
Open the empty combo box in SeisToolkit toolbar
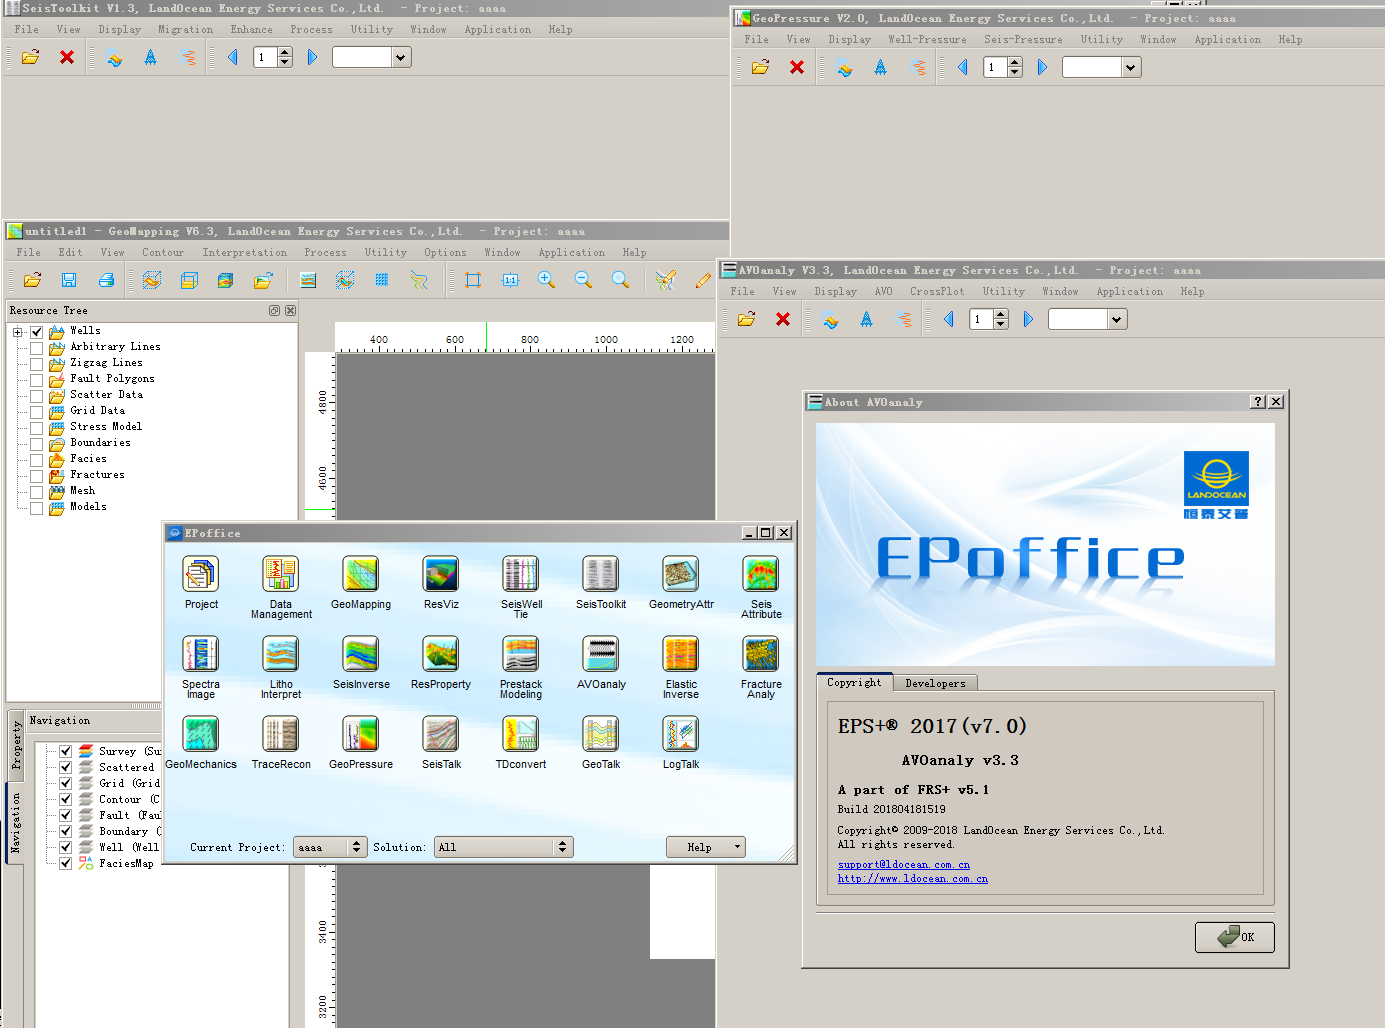tap(372, 57)
